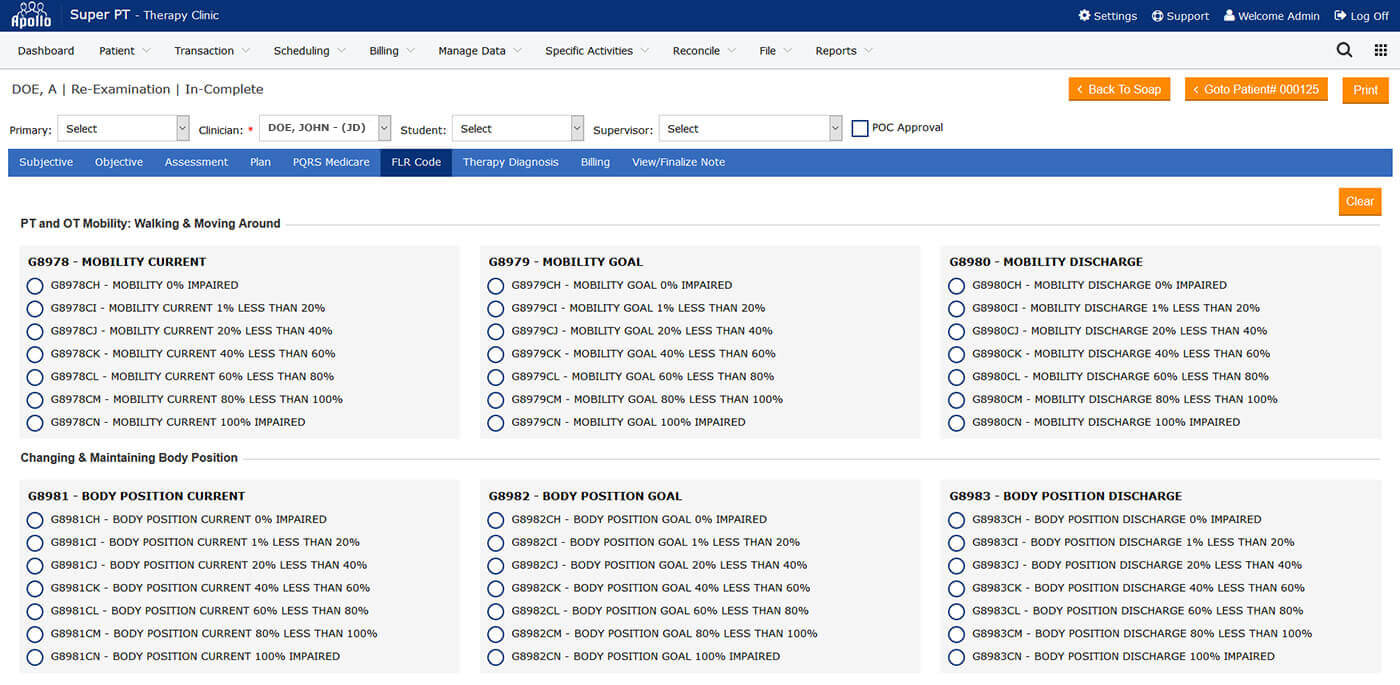Screen dimensions: 1400x685
Task: Click the Welcome Admin user icon
Action: 1228,16
